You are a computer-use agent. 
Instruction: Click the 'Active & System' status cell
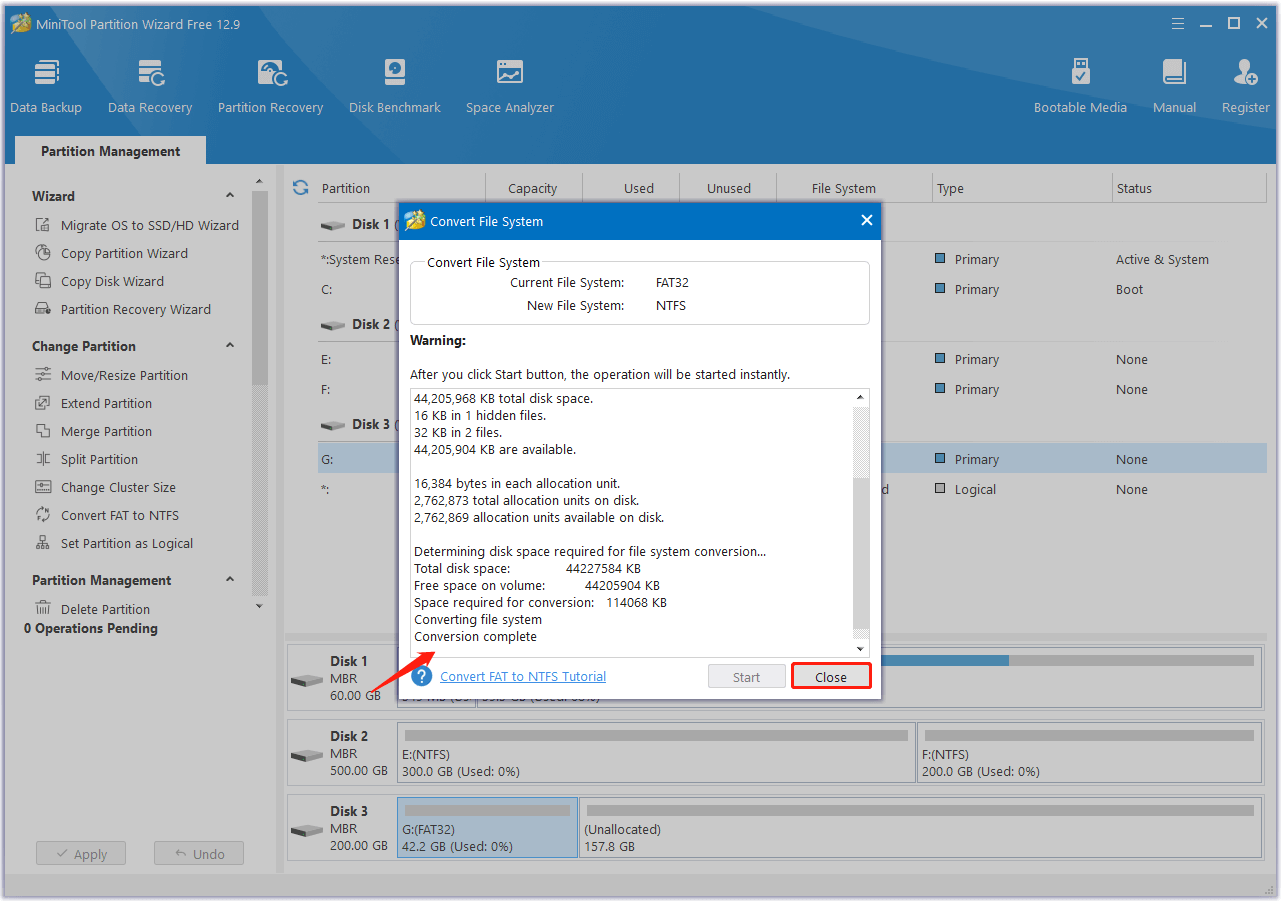1162,259
